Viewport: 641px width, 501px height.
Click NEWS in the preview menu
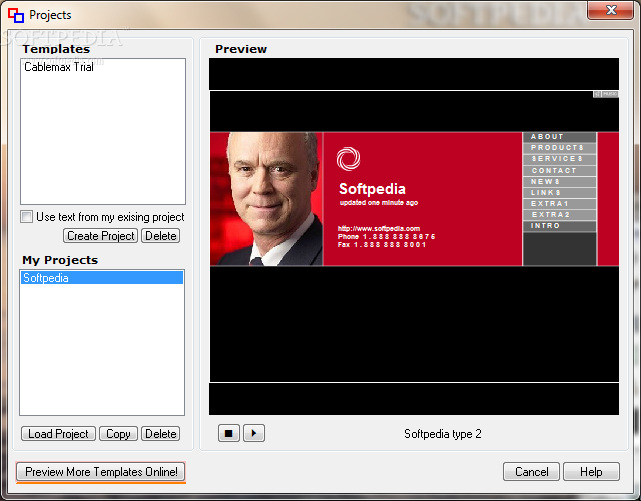point(559,181)
